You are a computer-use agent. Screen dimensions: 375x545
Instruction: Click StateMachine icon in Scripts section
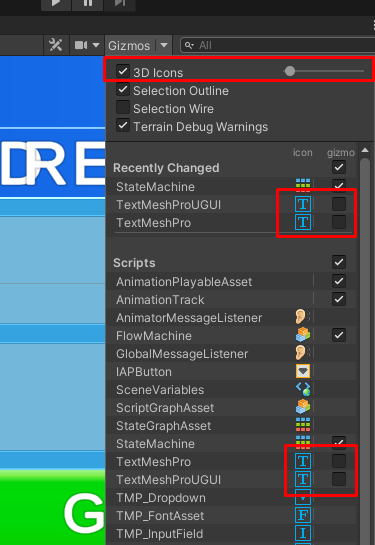(x=303, y=442)
